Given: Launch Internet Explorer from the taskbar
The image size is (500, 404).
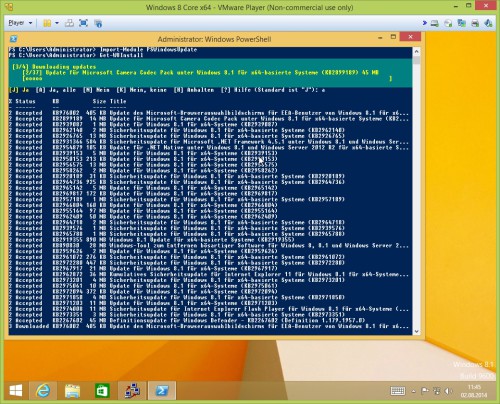Looking at the screenshot, I should (43, 390).
